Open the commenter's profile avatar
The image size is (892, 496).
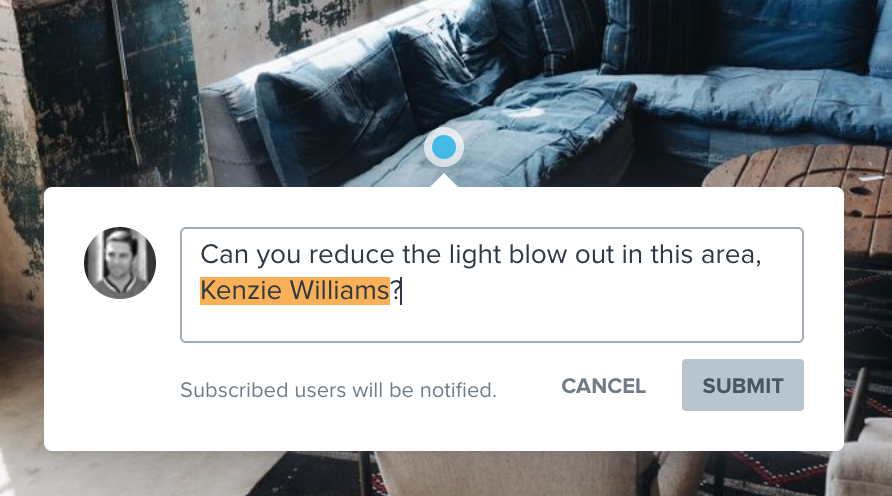120,263
